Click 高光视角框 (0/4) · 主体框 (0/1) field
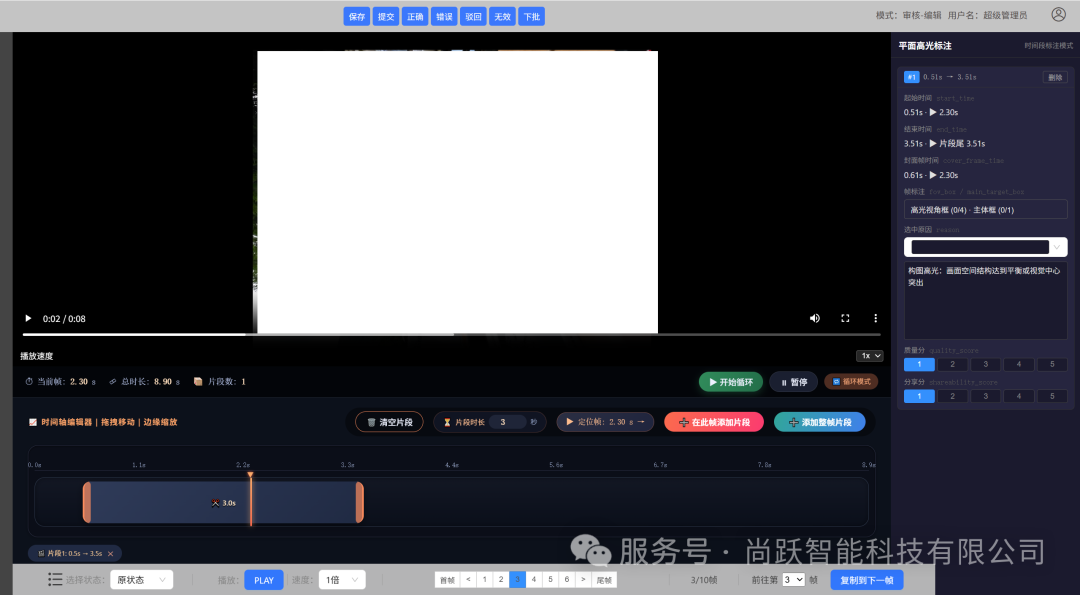The image size is (1080, 595). point(986,209)
